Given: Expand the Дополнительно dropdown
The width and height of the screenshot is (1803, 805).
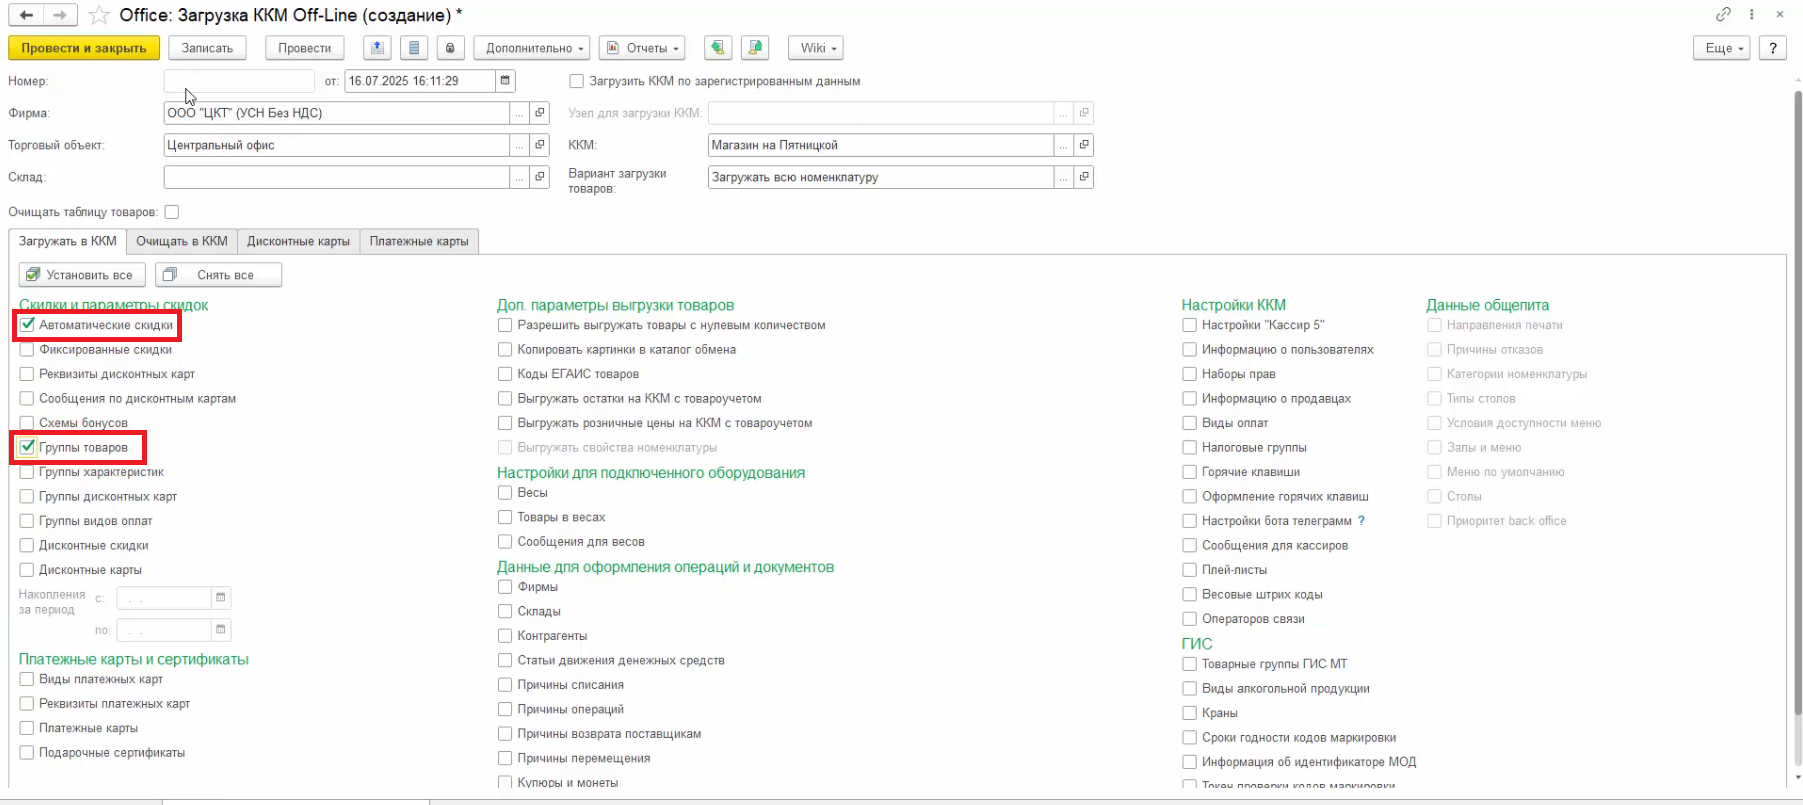Looking at the screenshot, I should [x=534, y=48].
